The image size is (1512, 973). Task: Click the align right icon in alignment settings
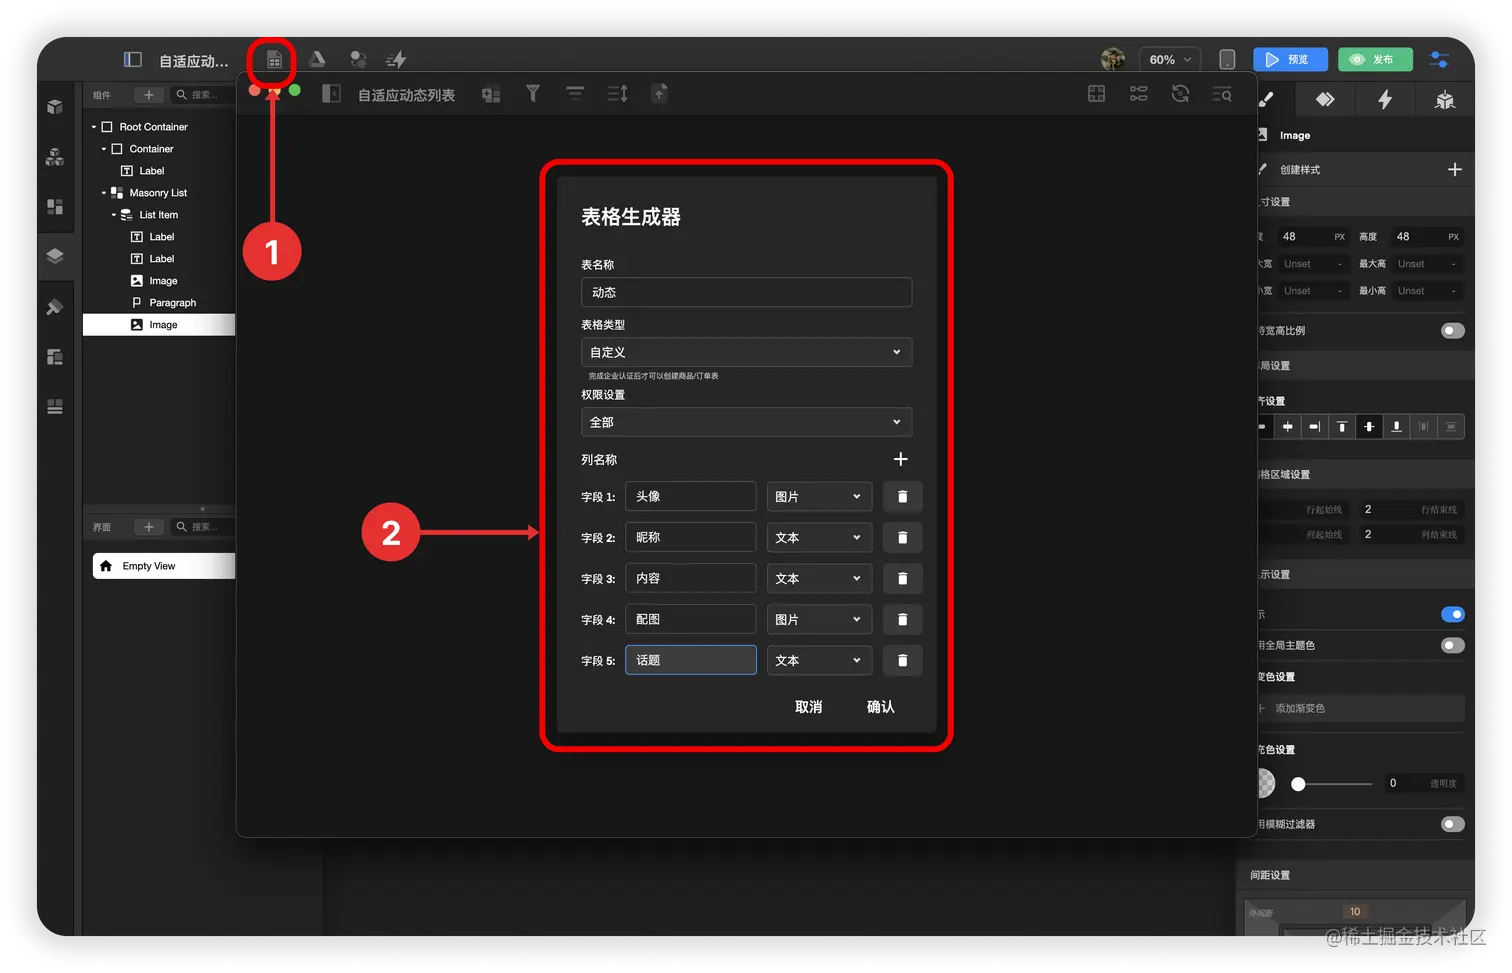1314,427
